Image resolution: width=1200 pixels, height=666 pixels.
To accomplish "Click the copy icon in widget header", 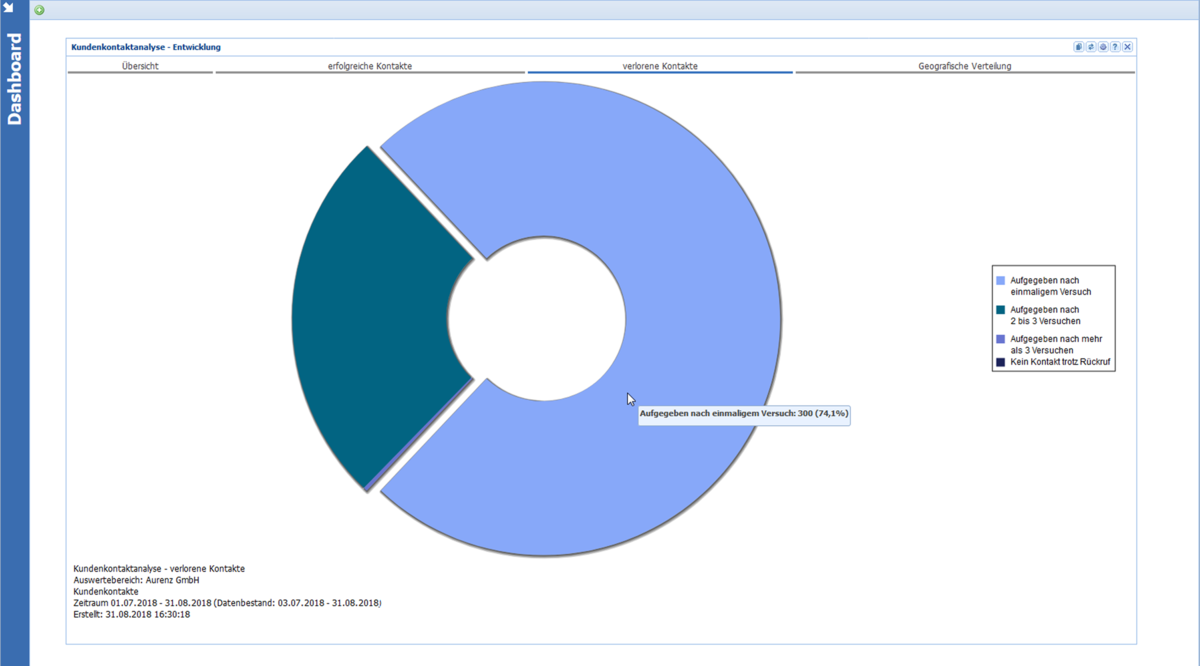I will point(1079,47).
